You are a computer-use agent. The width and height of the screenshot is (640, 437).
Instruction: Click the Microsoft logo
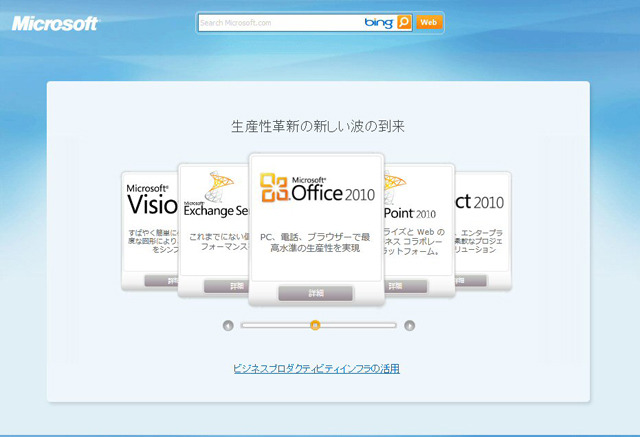point(56,23)
